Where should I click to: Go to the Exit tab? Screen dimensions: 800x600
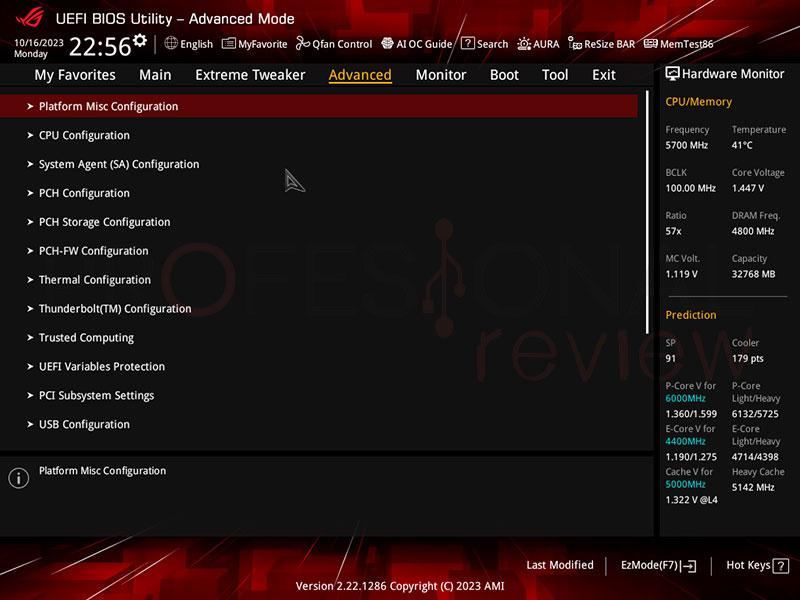(604, 75)
